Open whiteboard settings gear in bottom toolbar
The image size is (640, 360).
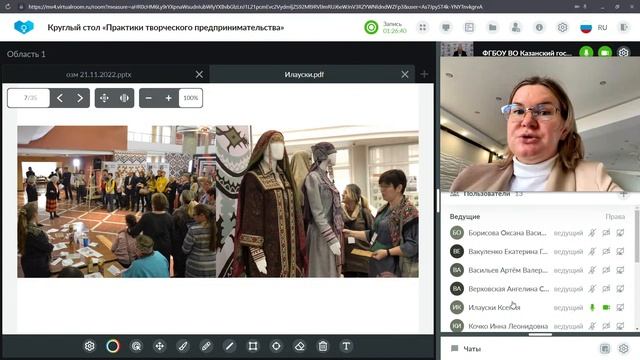pos(89,346)
